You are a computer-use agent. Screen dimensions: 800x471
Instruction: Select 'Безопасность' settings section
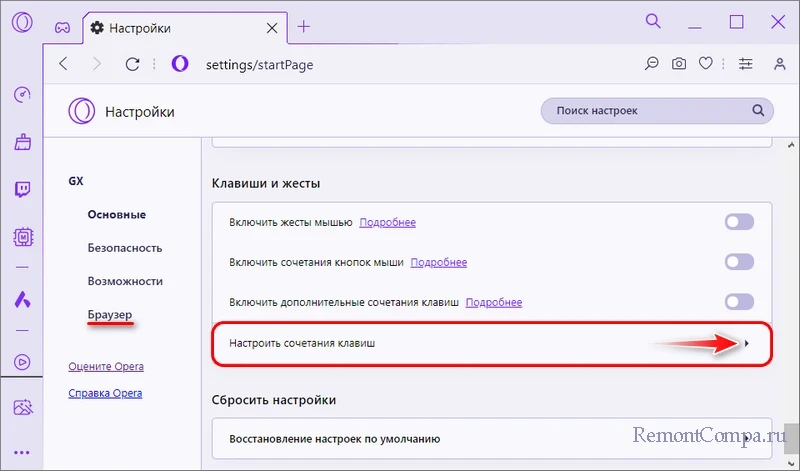pos(125,248)
